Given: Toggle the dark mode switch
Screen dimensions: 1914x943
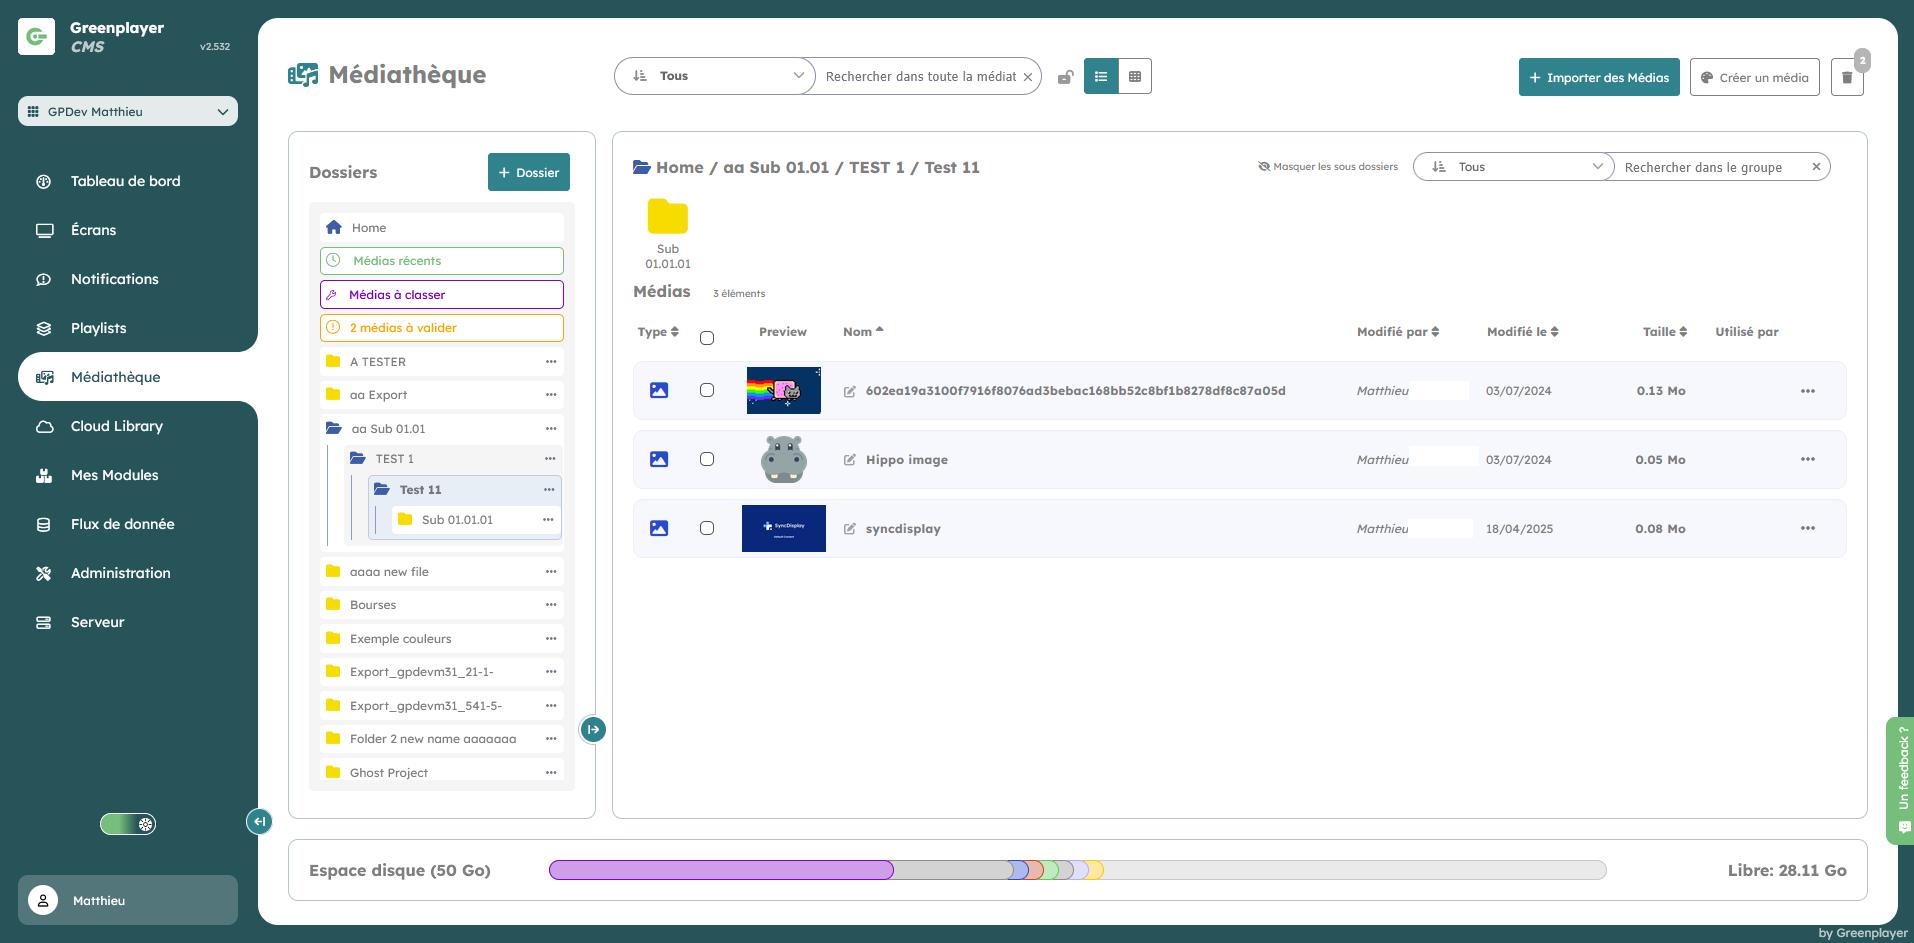Looking at the screenshot, I should [x=128, y=824].
